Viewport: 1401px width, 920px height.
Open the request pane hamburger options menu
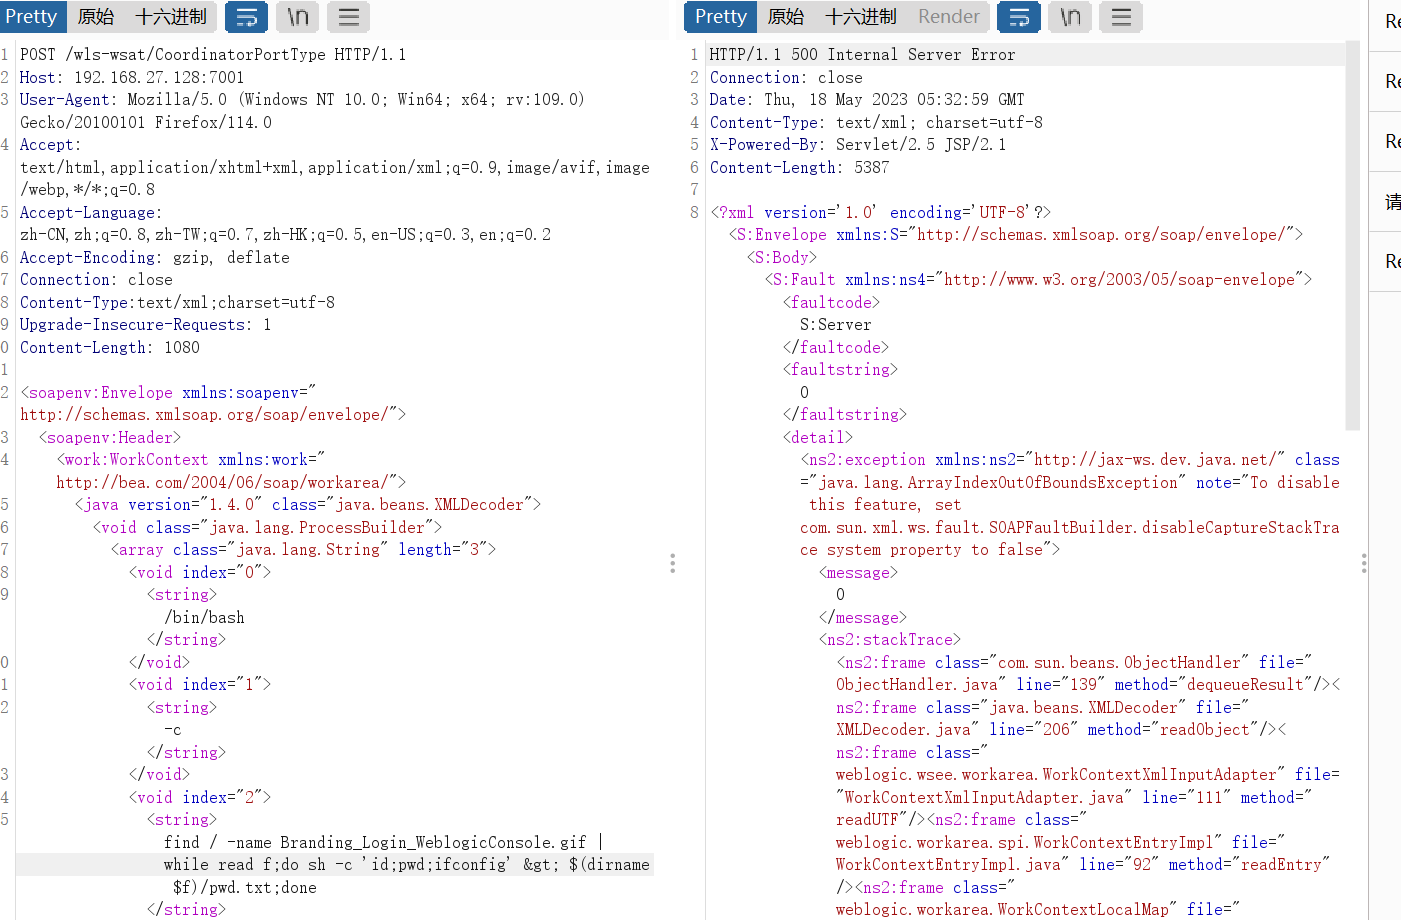pyautogui.click(x=348, y=17)
